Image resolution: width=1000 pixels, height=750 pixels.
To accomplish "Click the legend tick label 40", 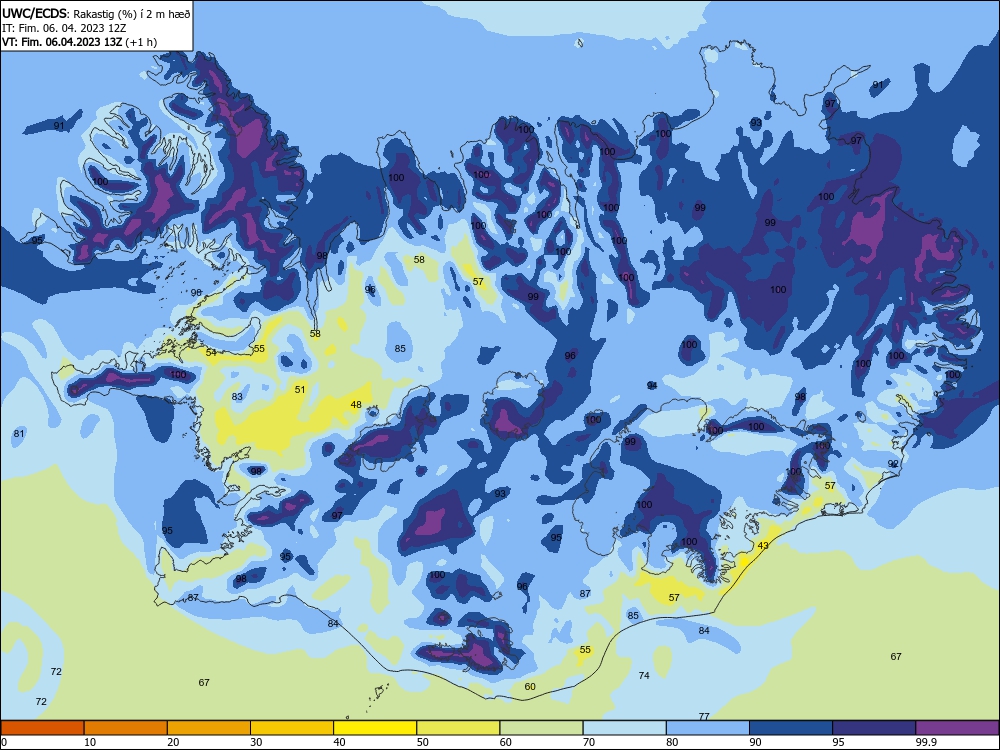I will tap(339, 742).
